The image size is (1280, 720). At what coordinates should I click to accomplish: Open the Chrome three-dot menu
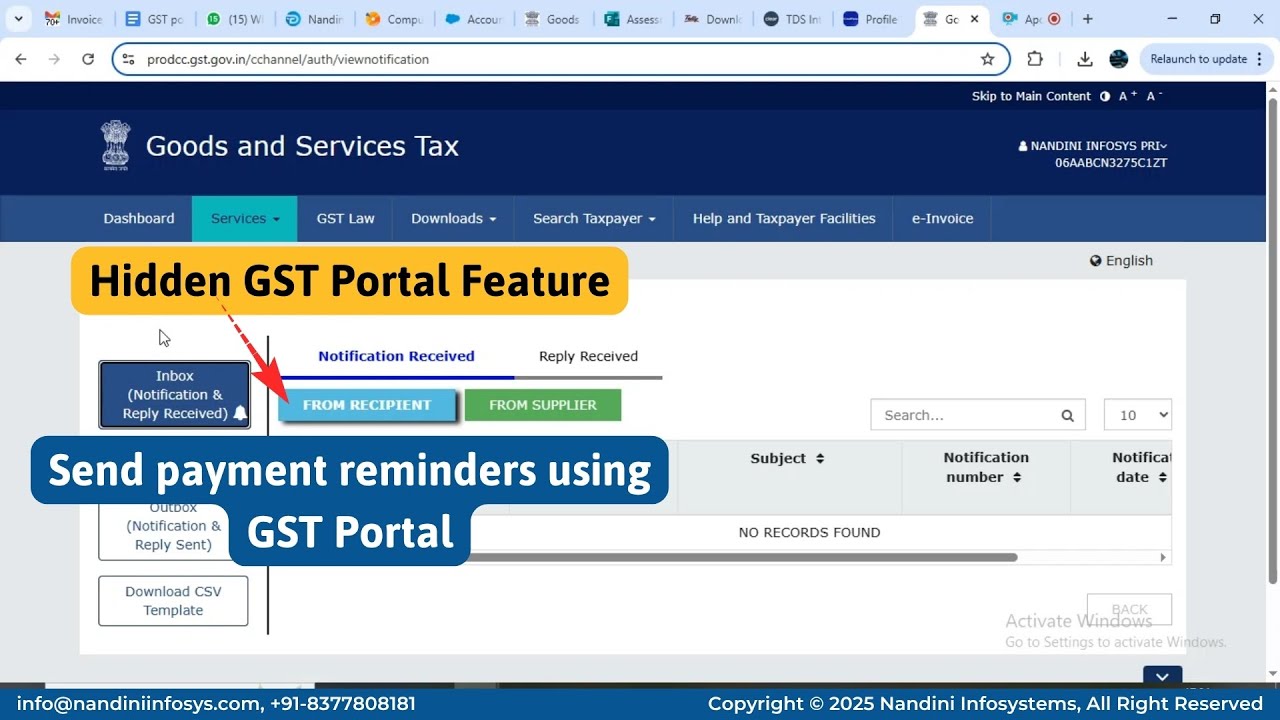1259,59
